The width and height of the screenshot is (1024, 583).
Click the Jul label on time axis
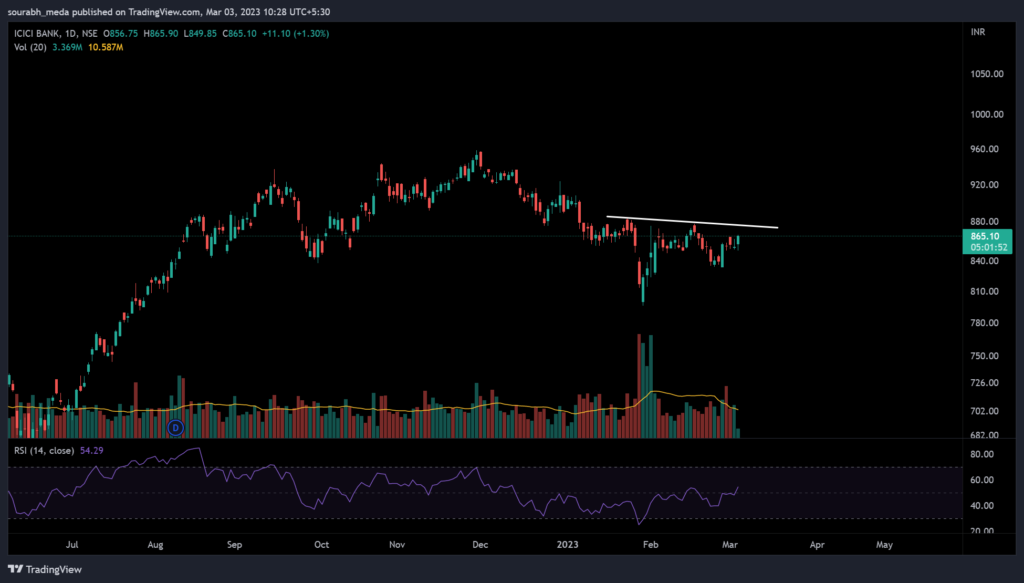point(72,544)
